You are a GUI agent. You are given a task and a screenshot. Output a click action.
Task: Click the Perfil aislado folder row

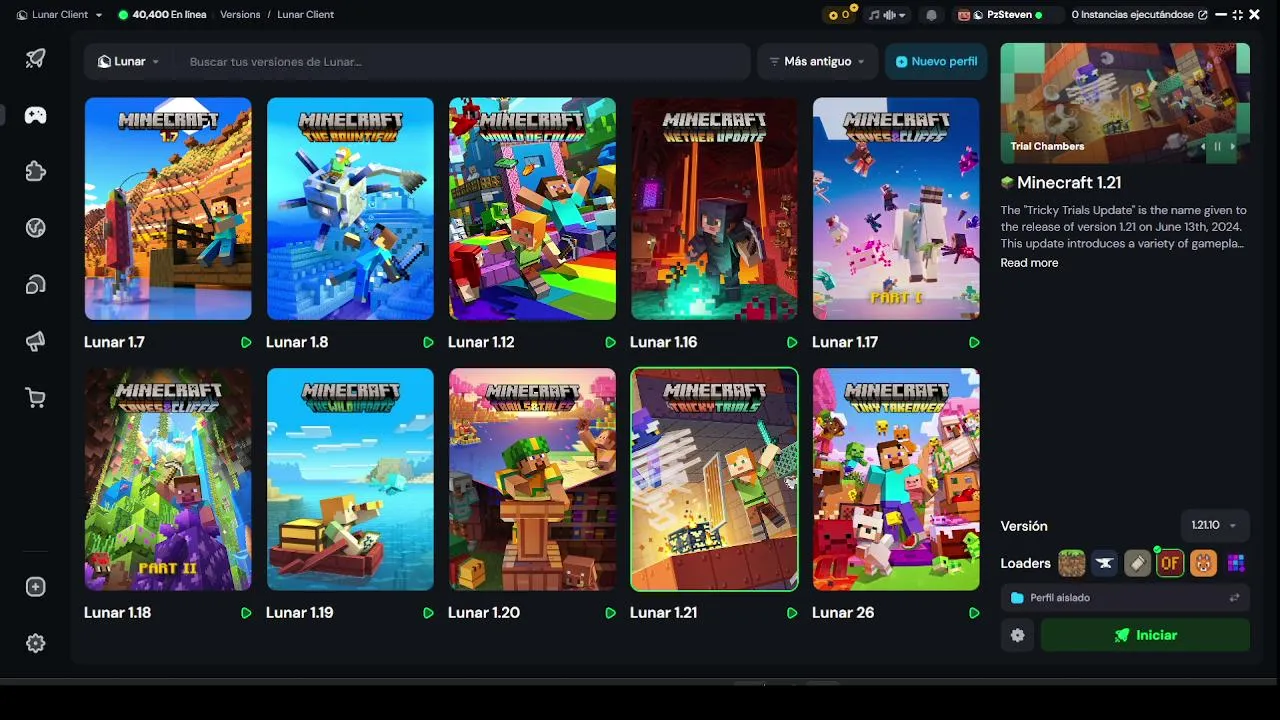tap(1125, 598)
